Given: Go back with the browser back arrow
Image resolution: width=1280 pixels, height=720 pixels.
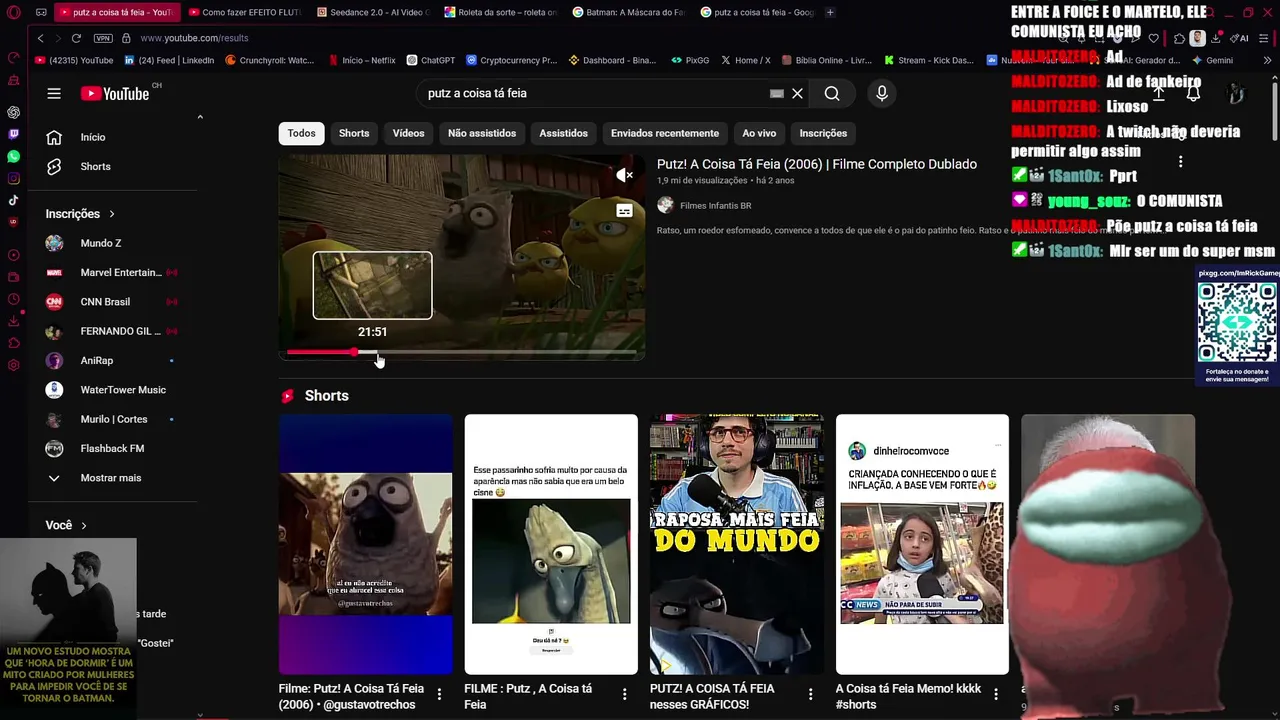Looking at the screenshot, I should (40, 38).
